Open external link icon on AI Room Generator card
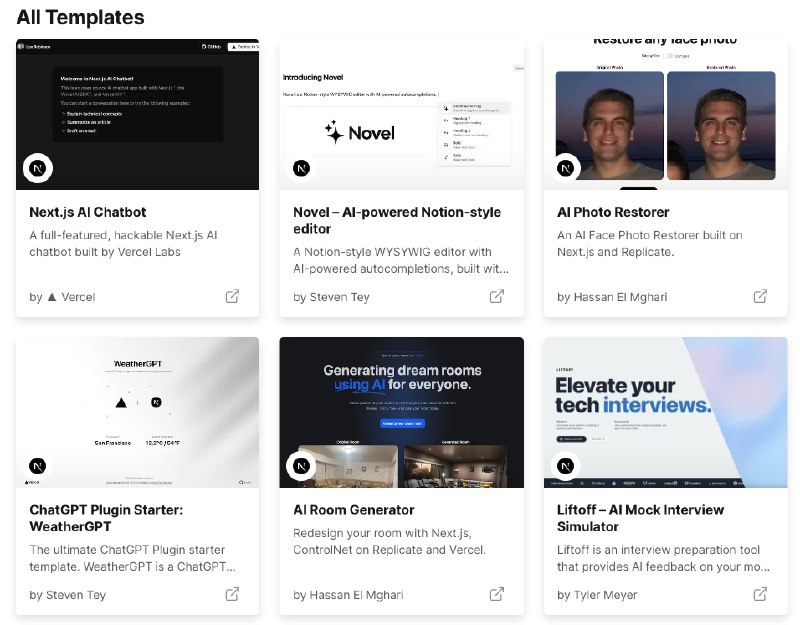Image resolution: width=800 pixels, height=625 pixels. pyautogui.click(x=496, y=594)
